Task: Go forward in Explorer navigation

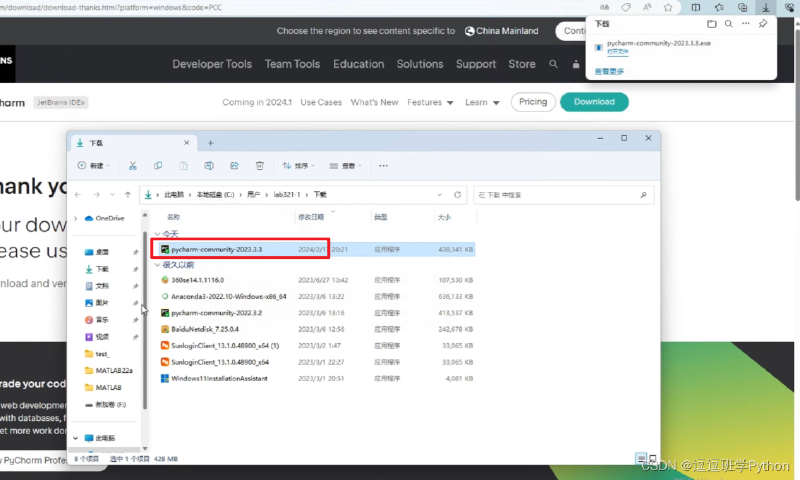Action: click(x=96, y=195)
